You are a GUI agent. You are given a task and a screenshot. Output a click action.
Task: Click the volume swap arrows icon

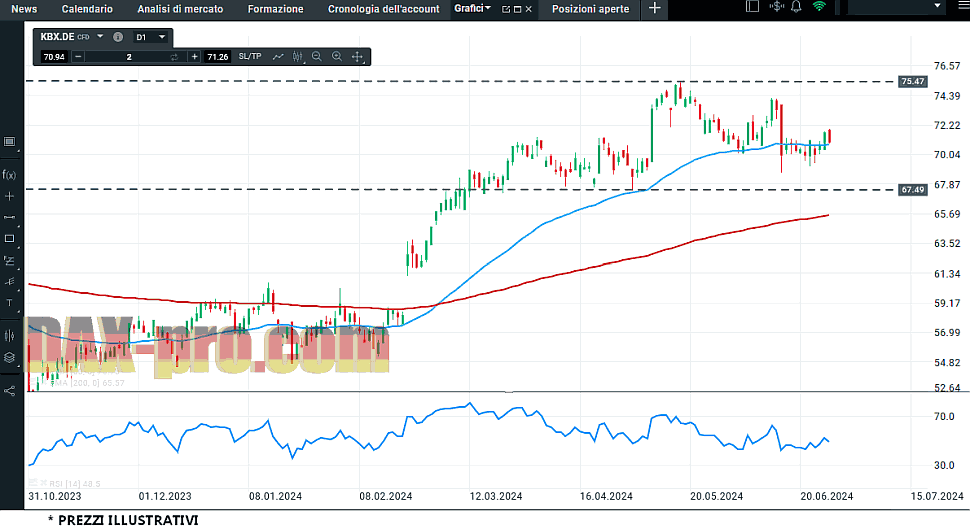(x=174, y=57)
